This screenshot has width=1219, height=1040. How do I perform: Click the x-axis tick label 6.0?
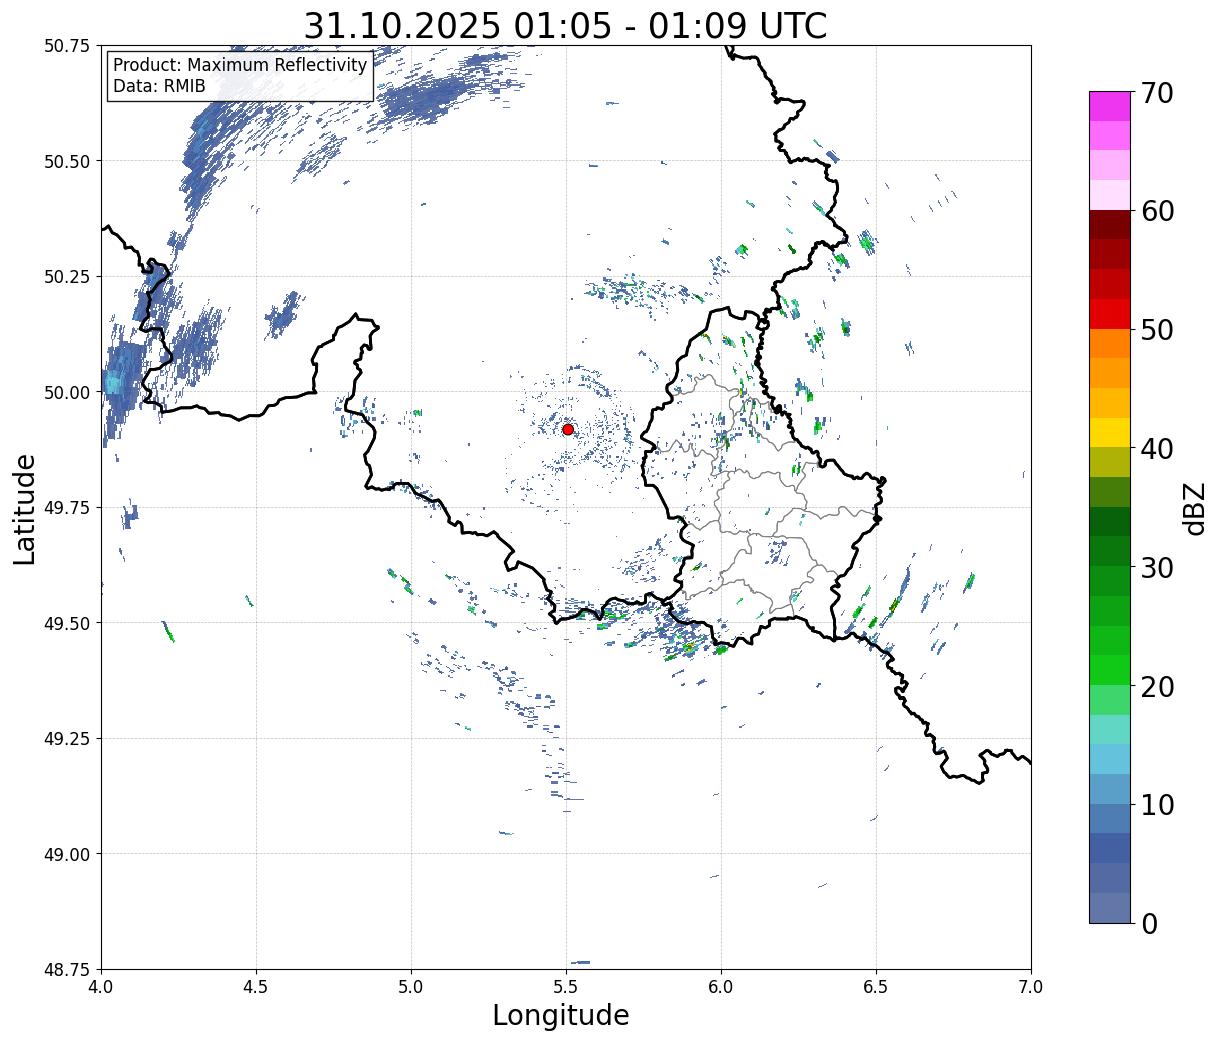point(721,987)
